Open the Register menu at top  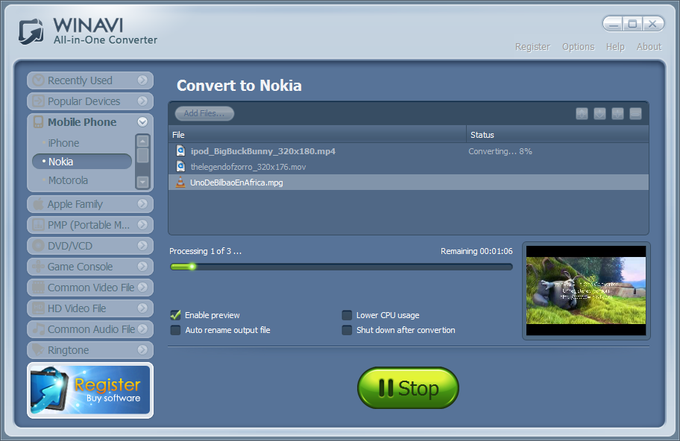(532, 47)
